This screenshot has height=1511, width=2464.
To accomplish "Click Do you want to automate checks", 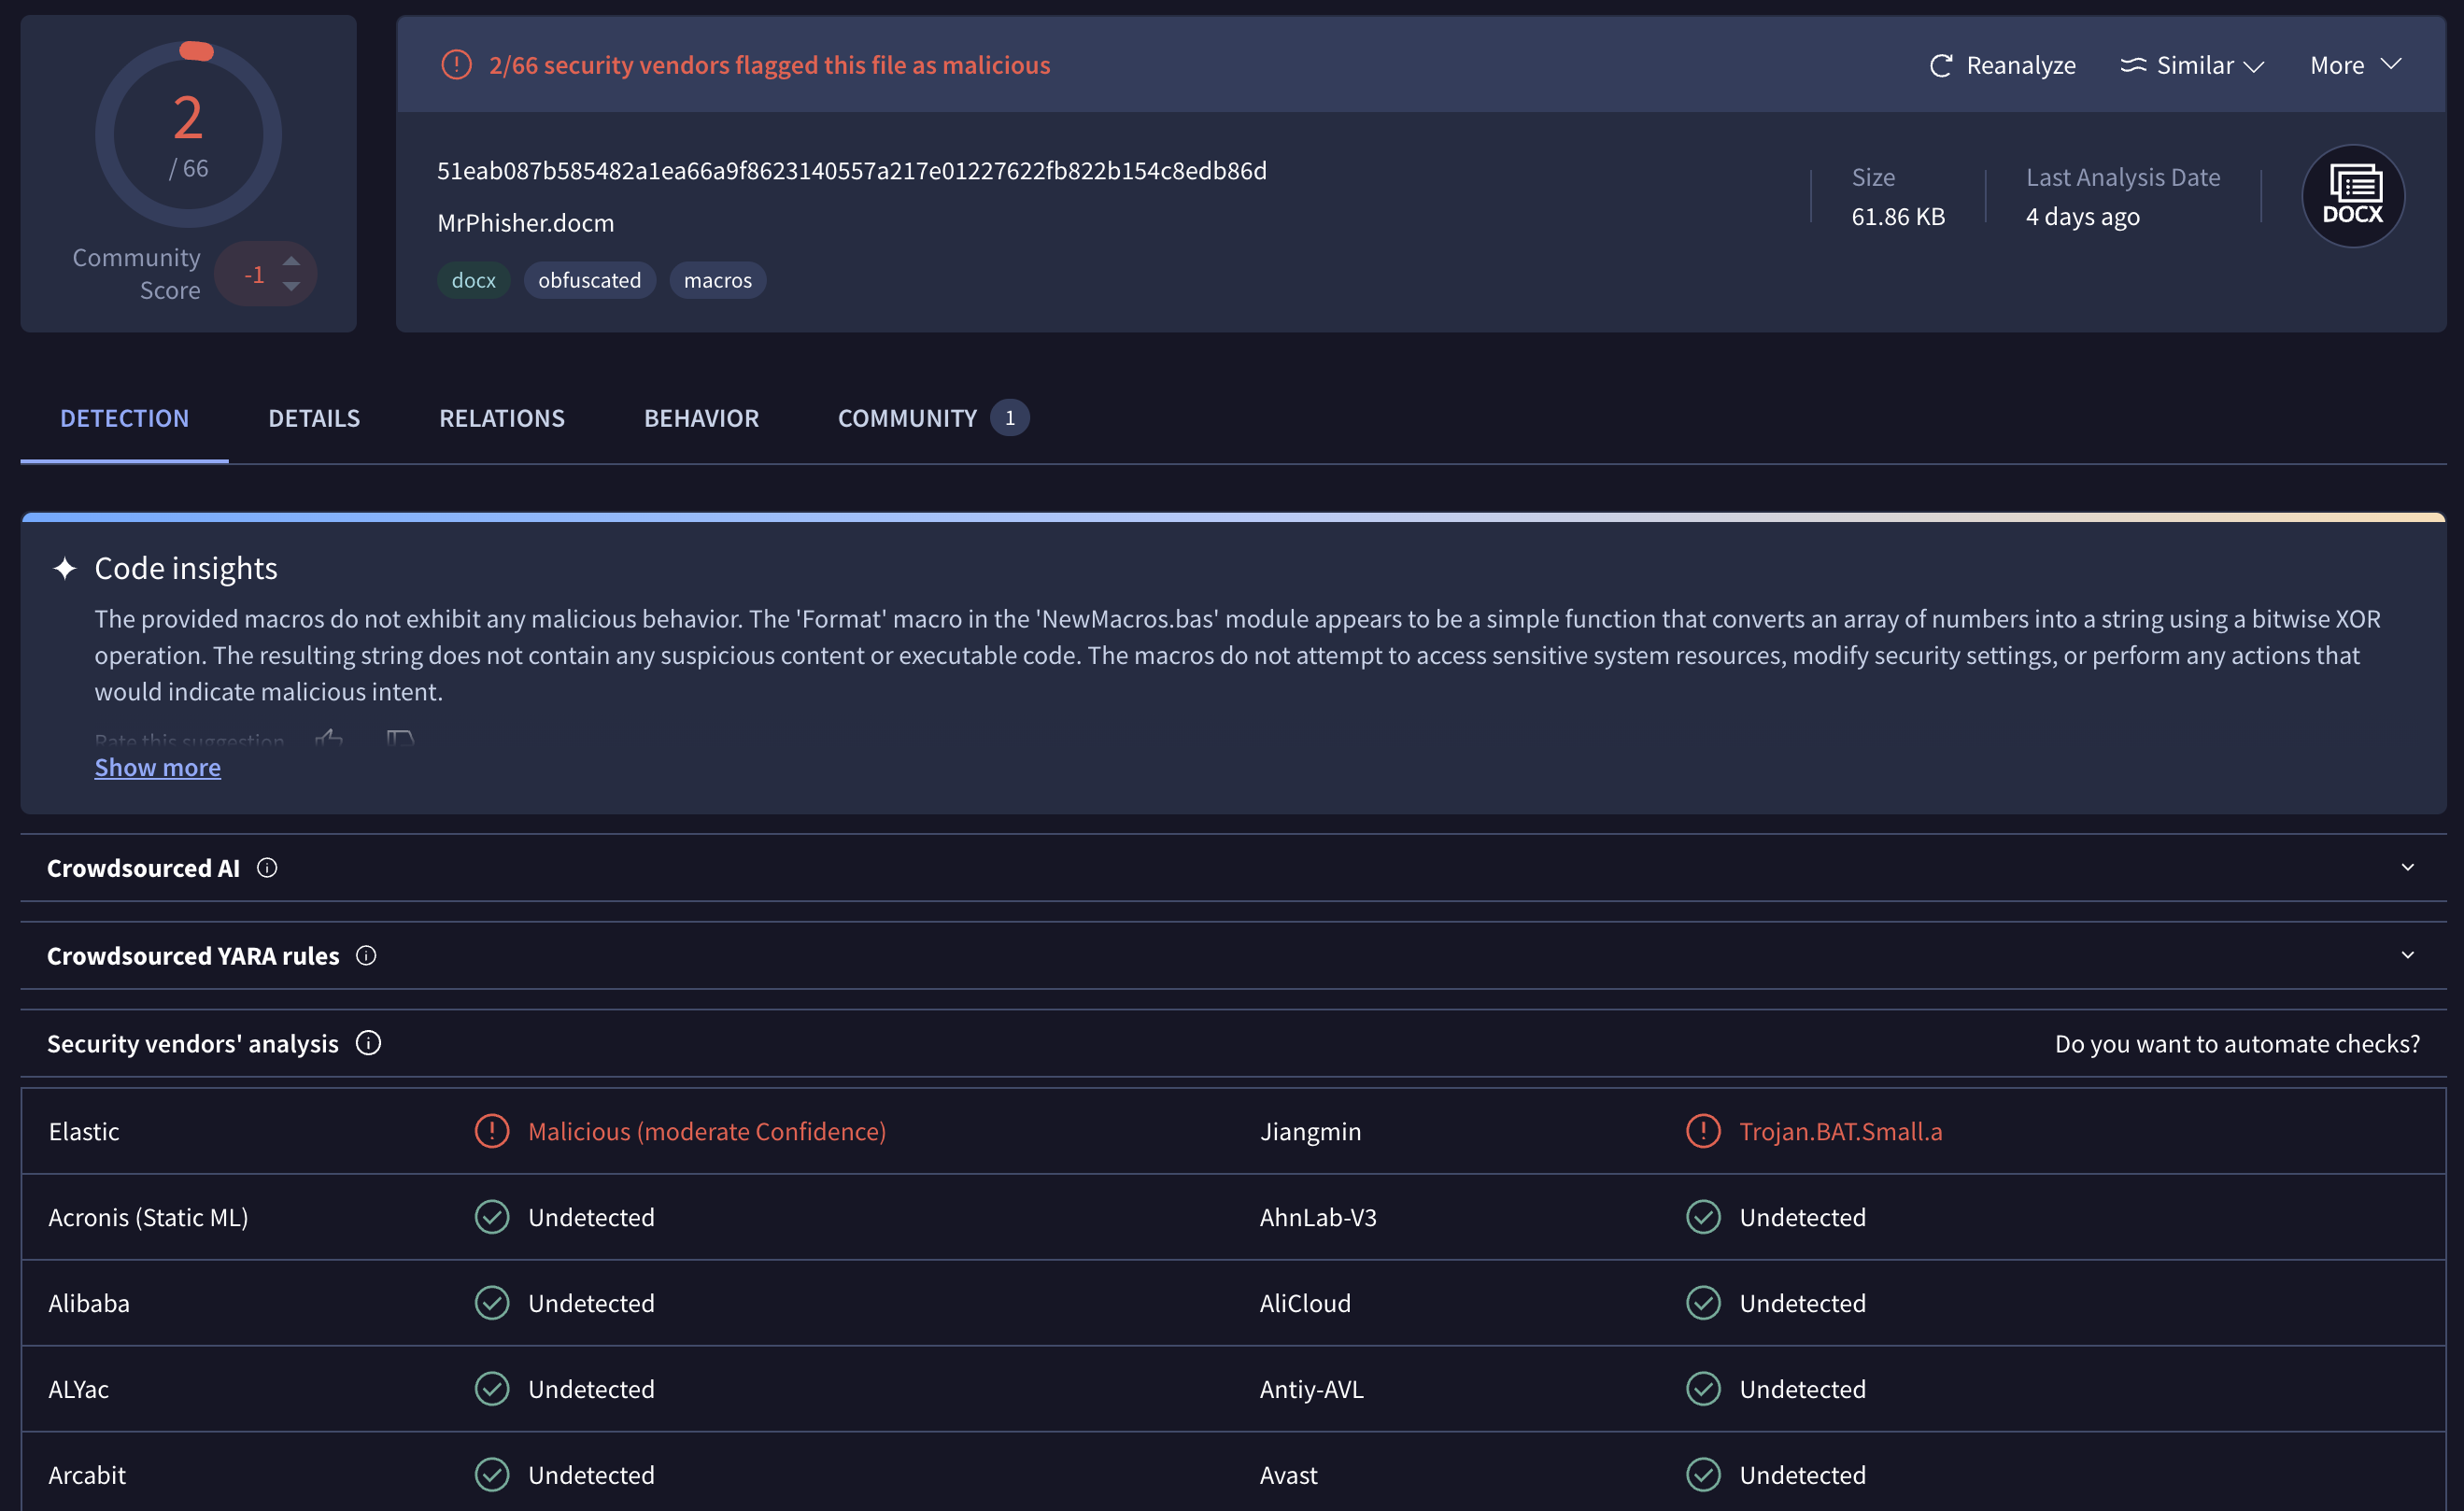I will 2237,1043.
